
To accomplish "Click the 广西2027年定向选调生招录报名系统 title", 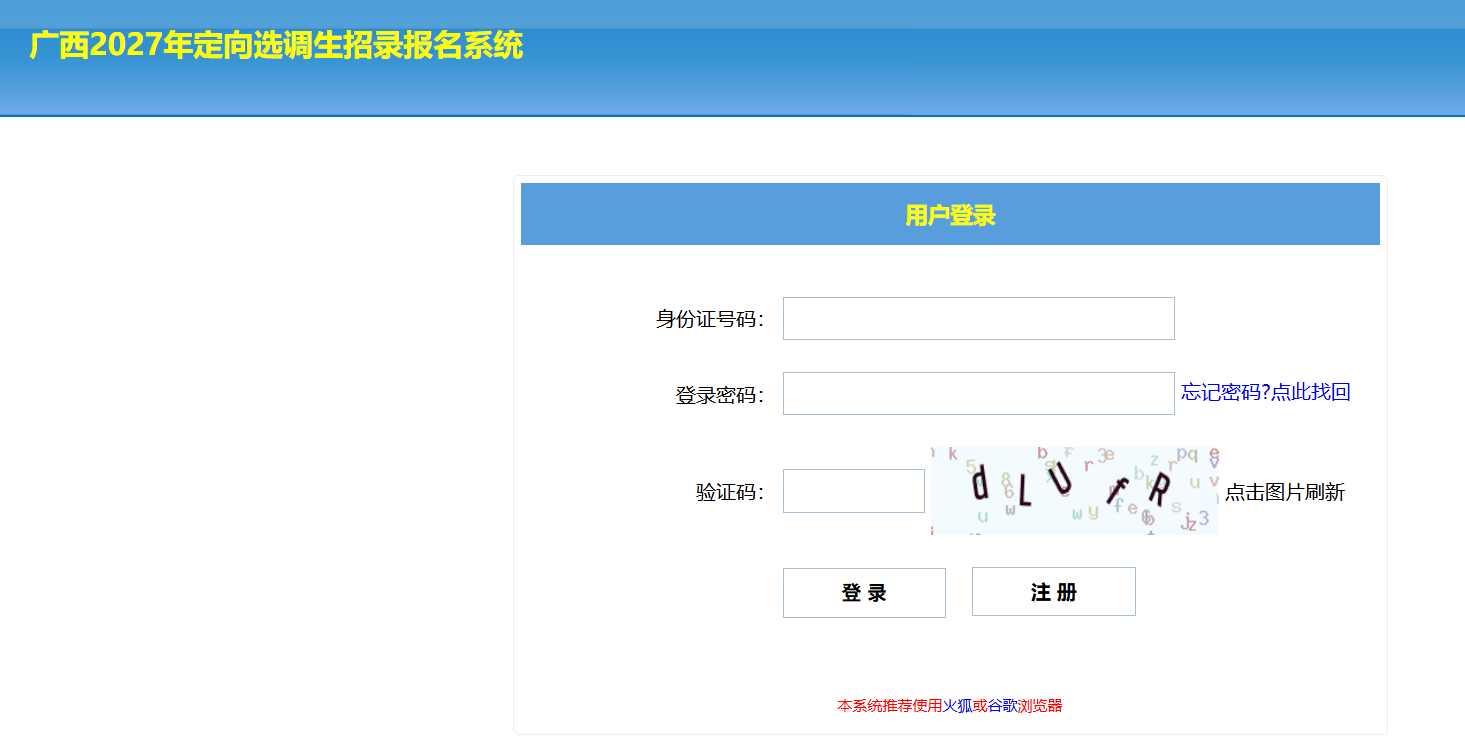I will [x=276, y=45].
